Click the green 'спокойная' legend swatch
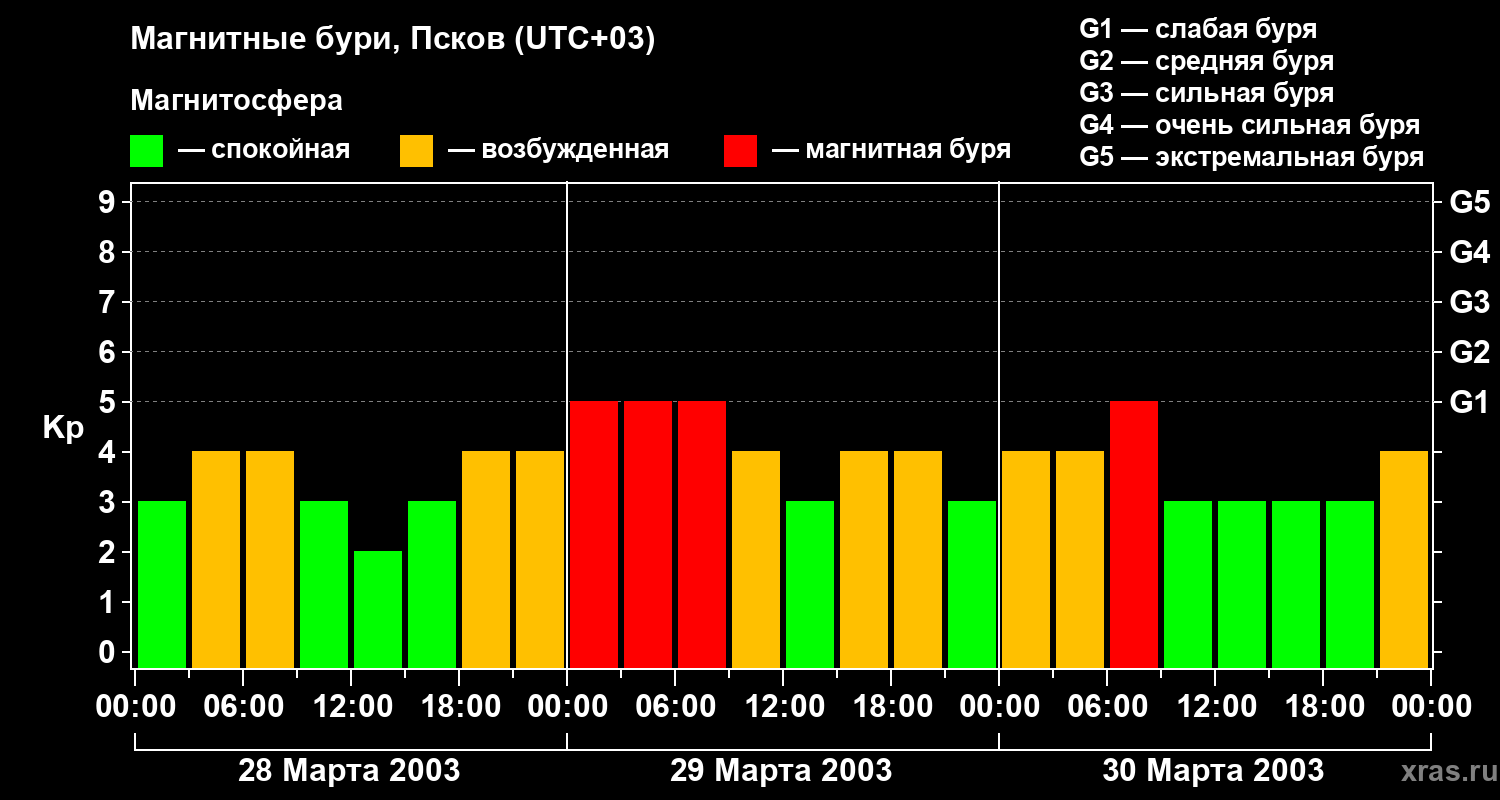1500x800 pixels. [146, 151]
